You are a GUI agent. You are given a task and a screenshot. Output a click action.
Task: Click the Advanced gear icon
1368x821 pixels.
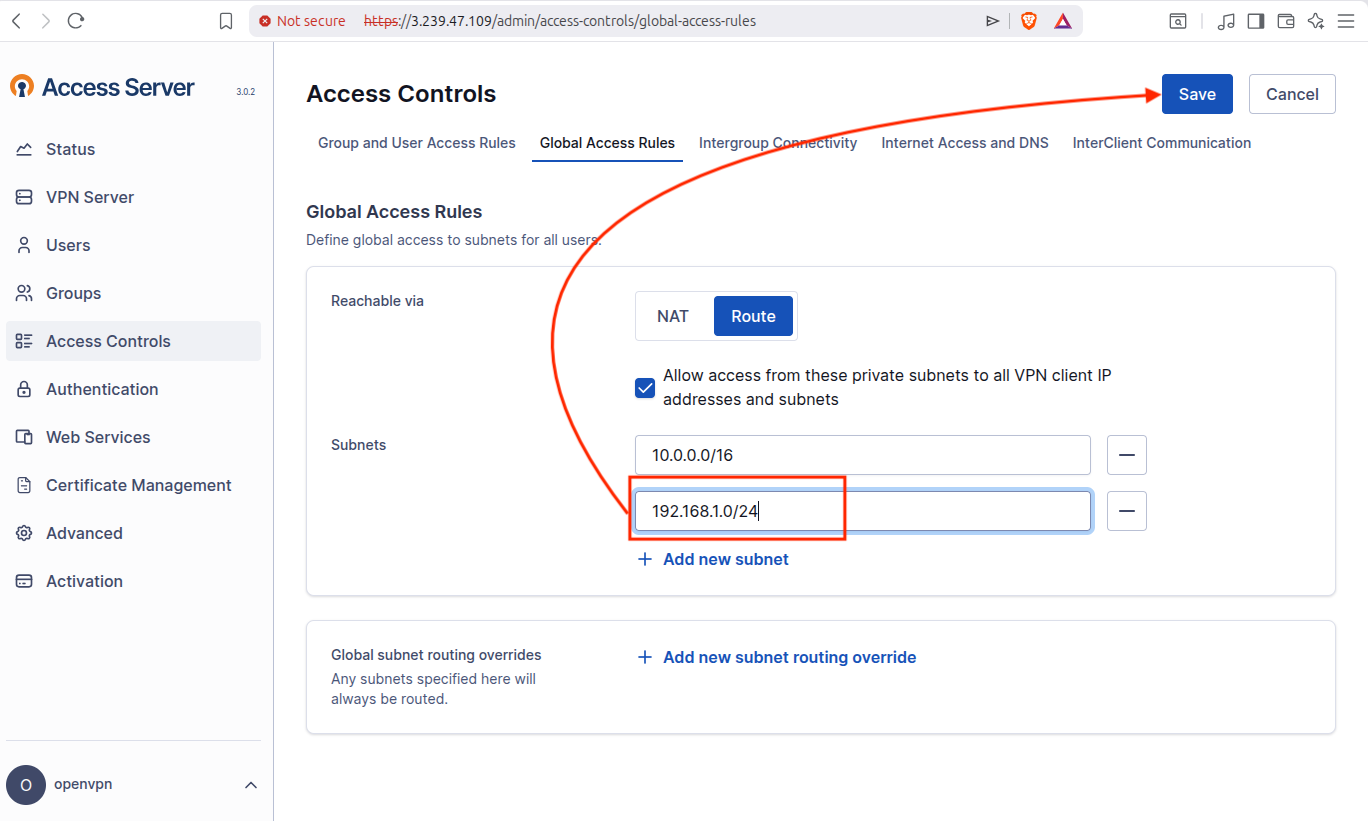24,533
